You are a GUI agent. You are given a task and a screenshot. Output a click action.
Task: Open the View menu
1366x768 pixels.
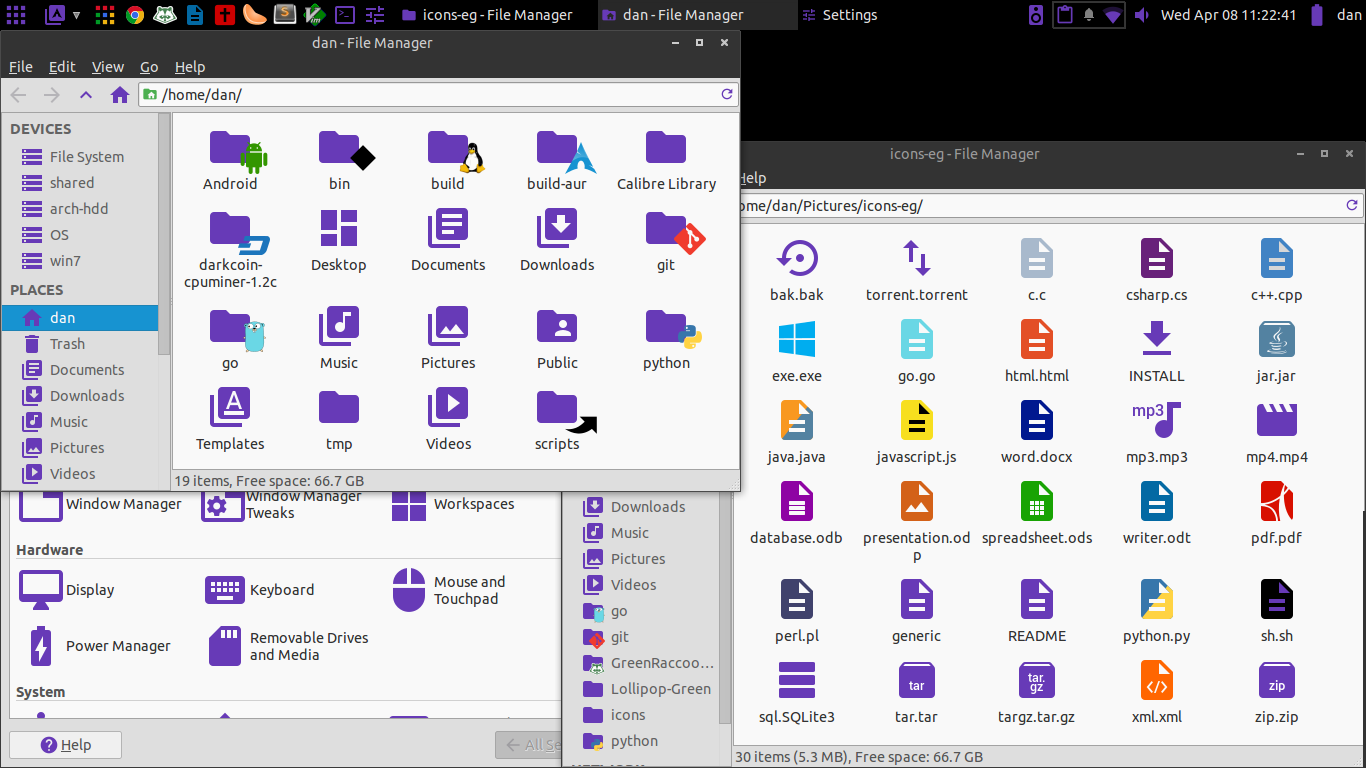click(108, 67)
